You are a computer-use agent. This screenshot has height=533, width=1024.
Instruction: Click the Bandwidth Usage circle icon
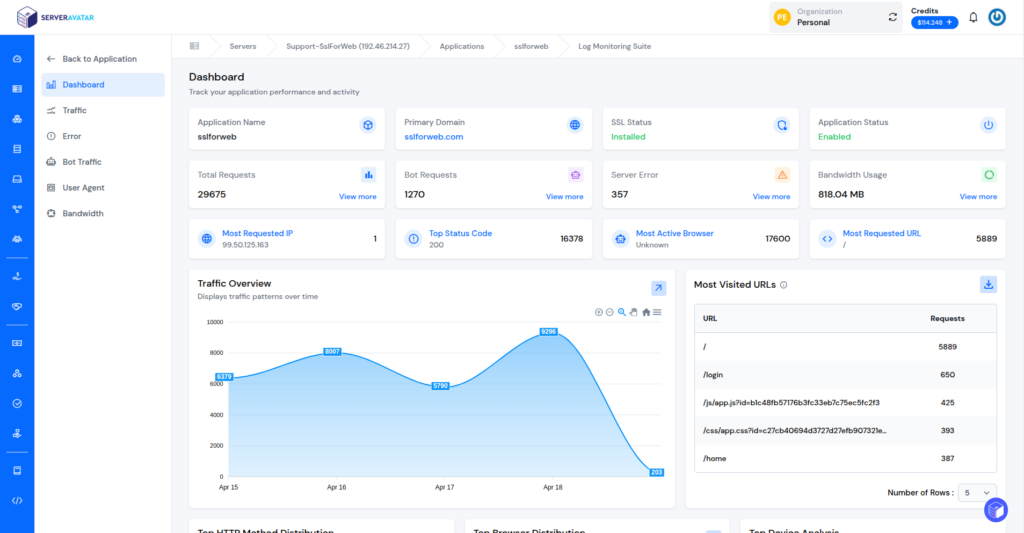(x=989, y=175)
